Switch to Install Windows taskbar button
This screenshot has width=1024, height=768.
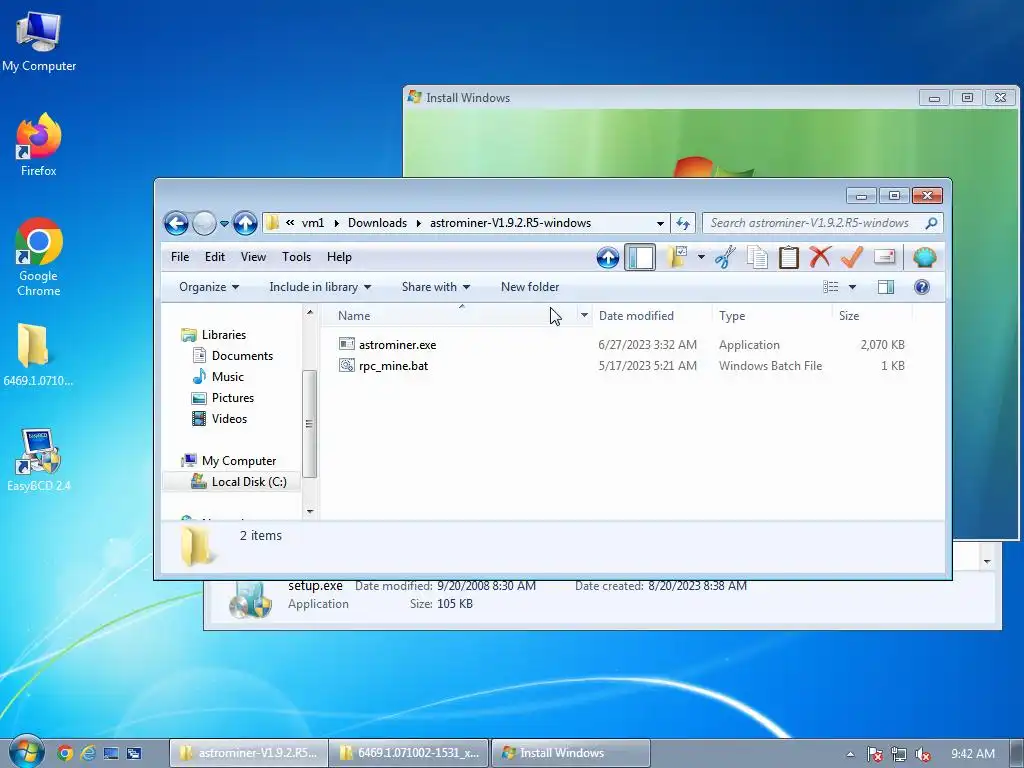(570, 753)
